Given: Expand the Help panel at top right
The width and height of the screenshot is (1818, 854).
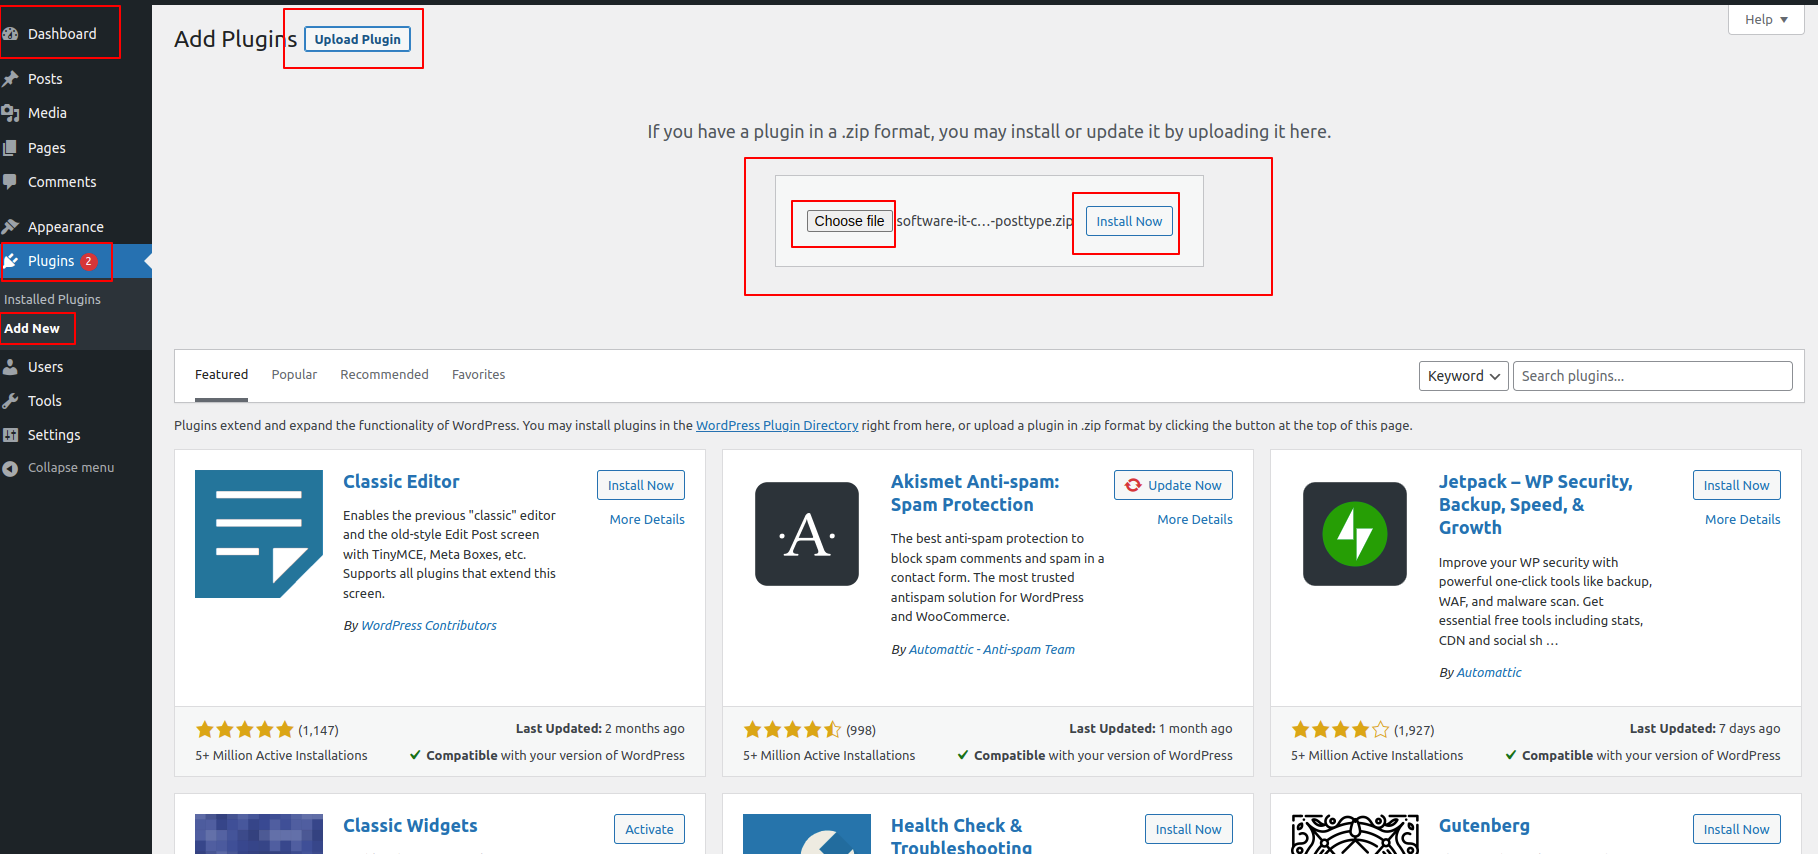Looking at the screenshot, I should [x=1765, y=20].
